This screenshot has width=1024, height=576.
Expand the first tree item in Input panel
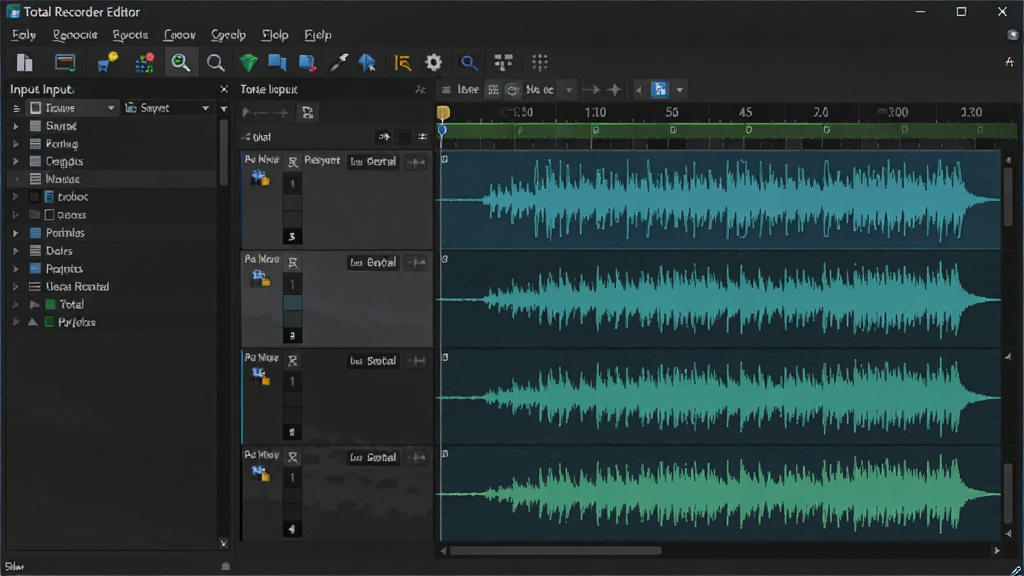[16, 126]
